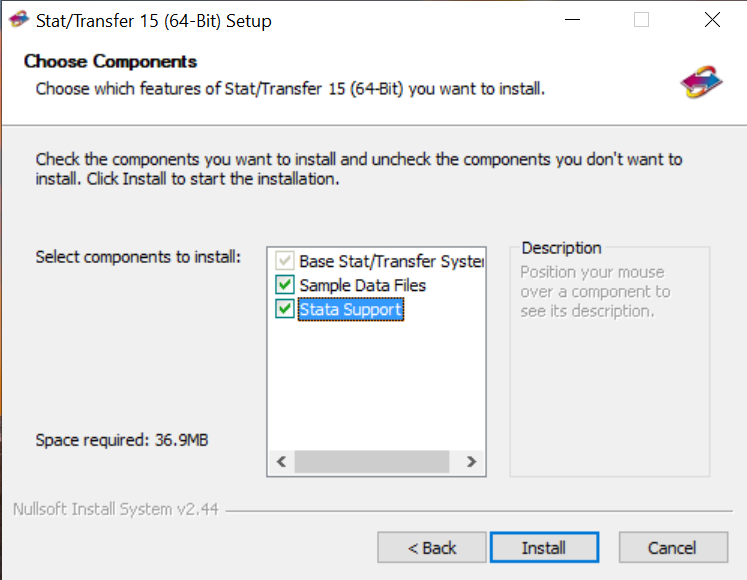
Task: Click the right scroll arrow in component list
Action: tap(471, 461)
